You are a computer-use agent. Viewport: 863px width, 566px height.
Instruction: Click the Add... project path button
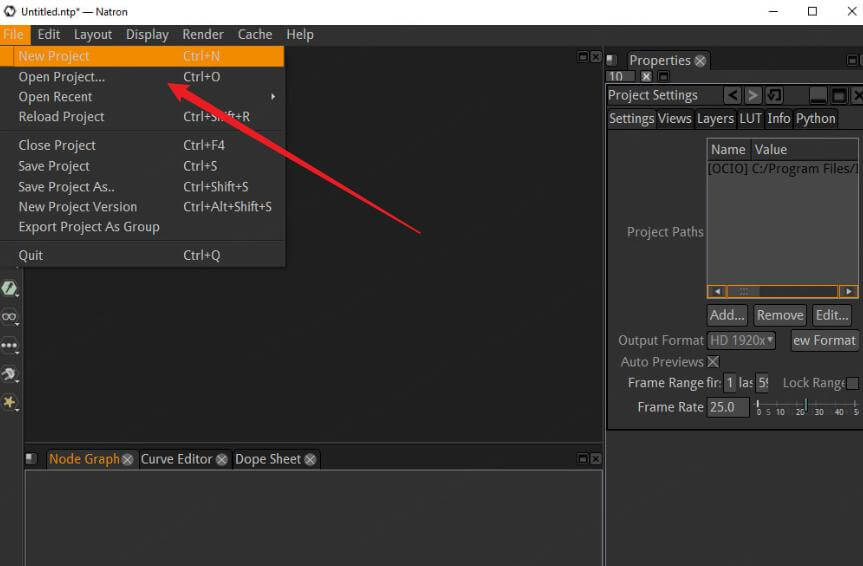pos(727,314)
